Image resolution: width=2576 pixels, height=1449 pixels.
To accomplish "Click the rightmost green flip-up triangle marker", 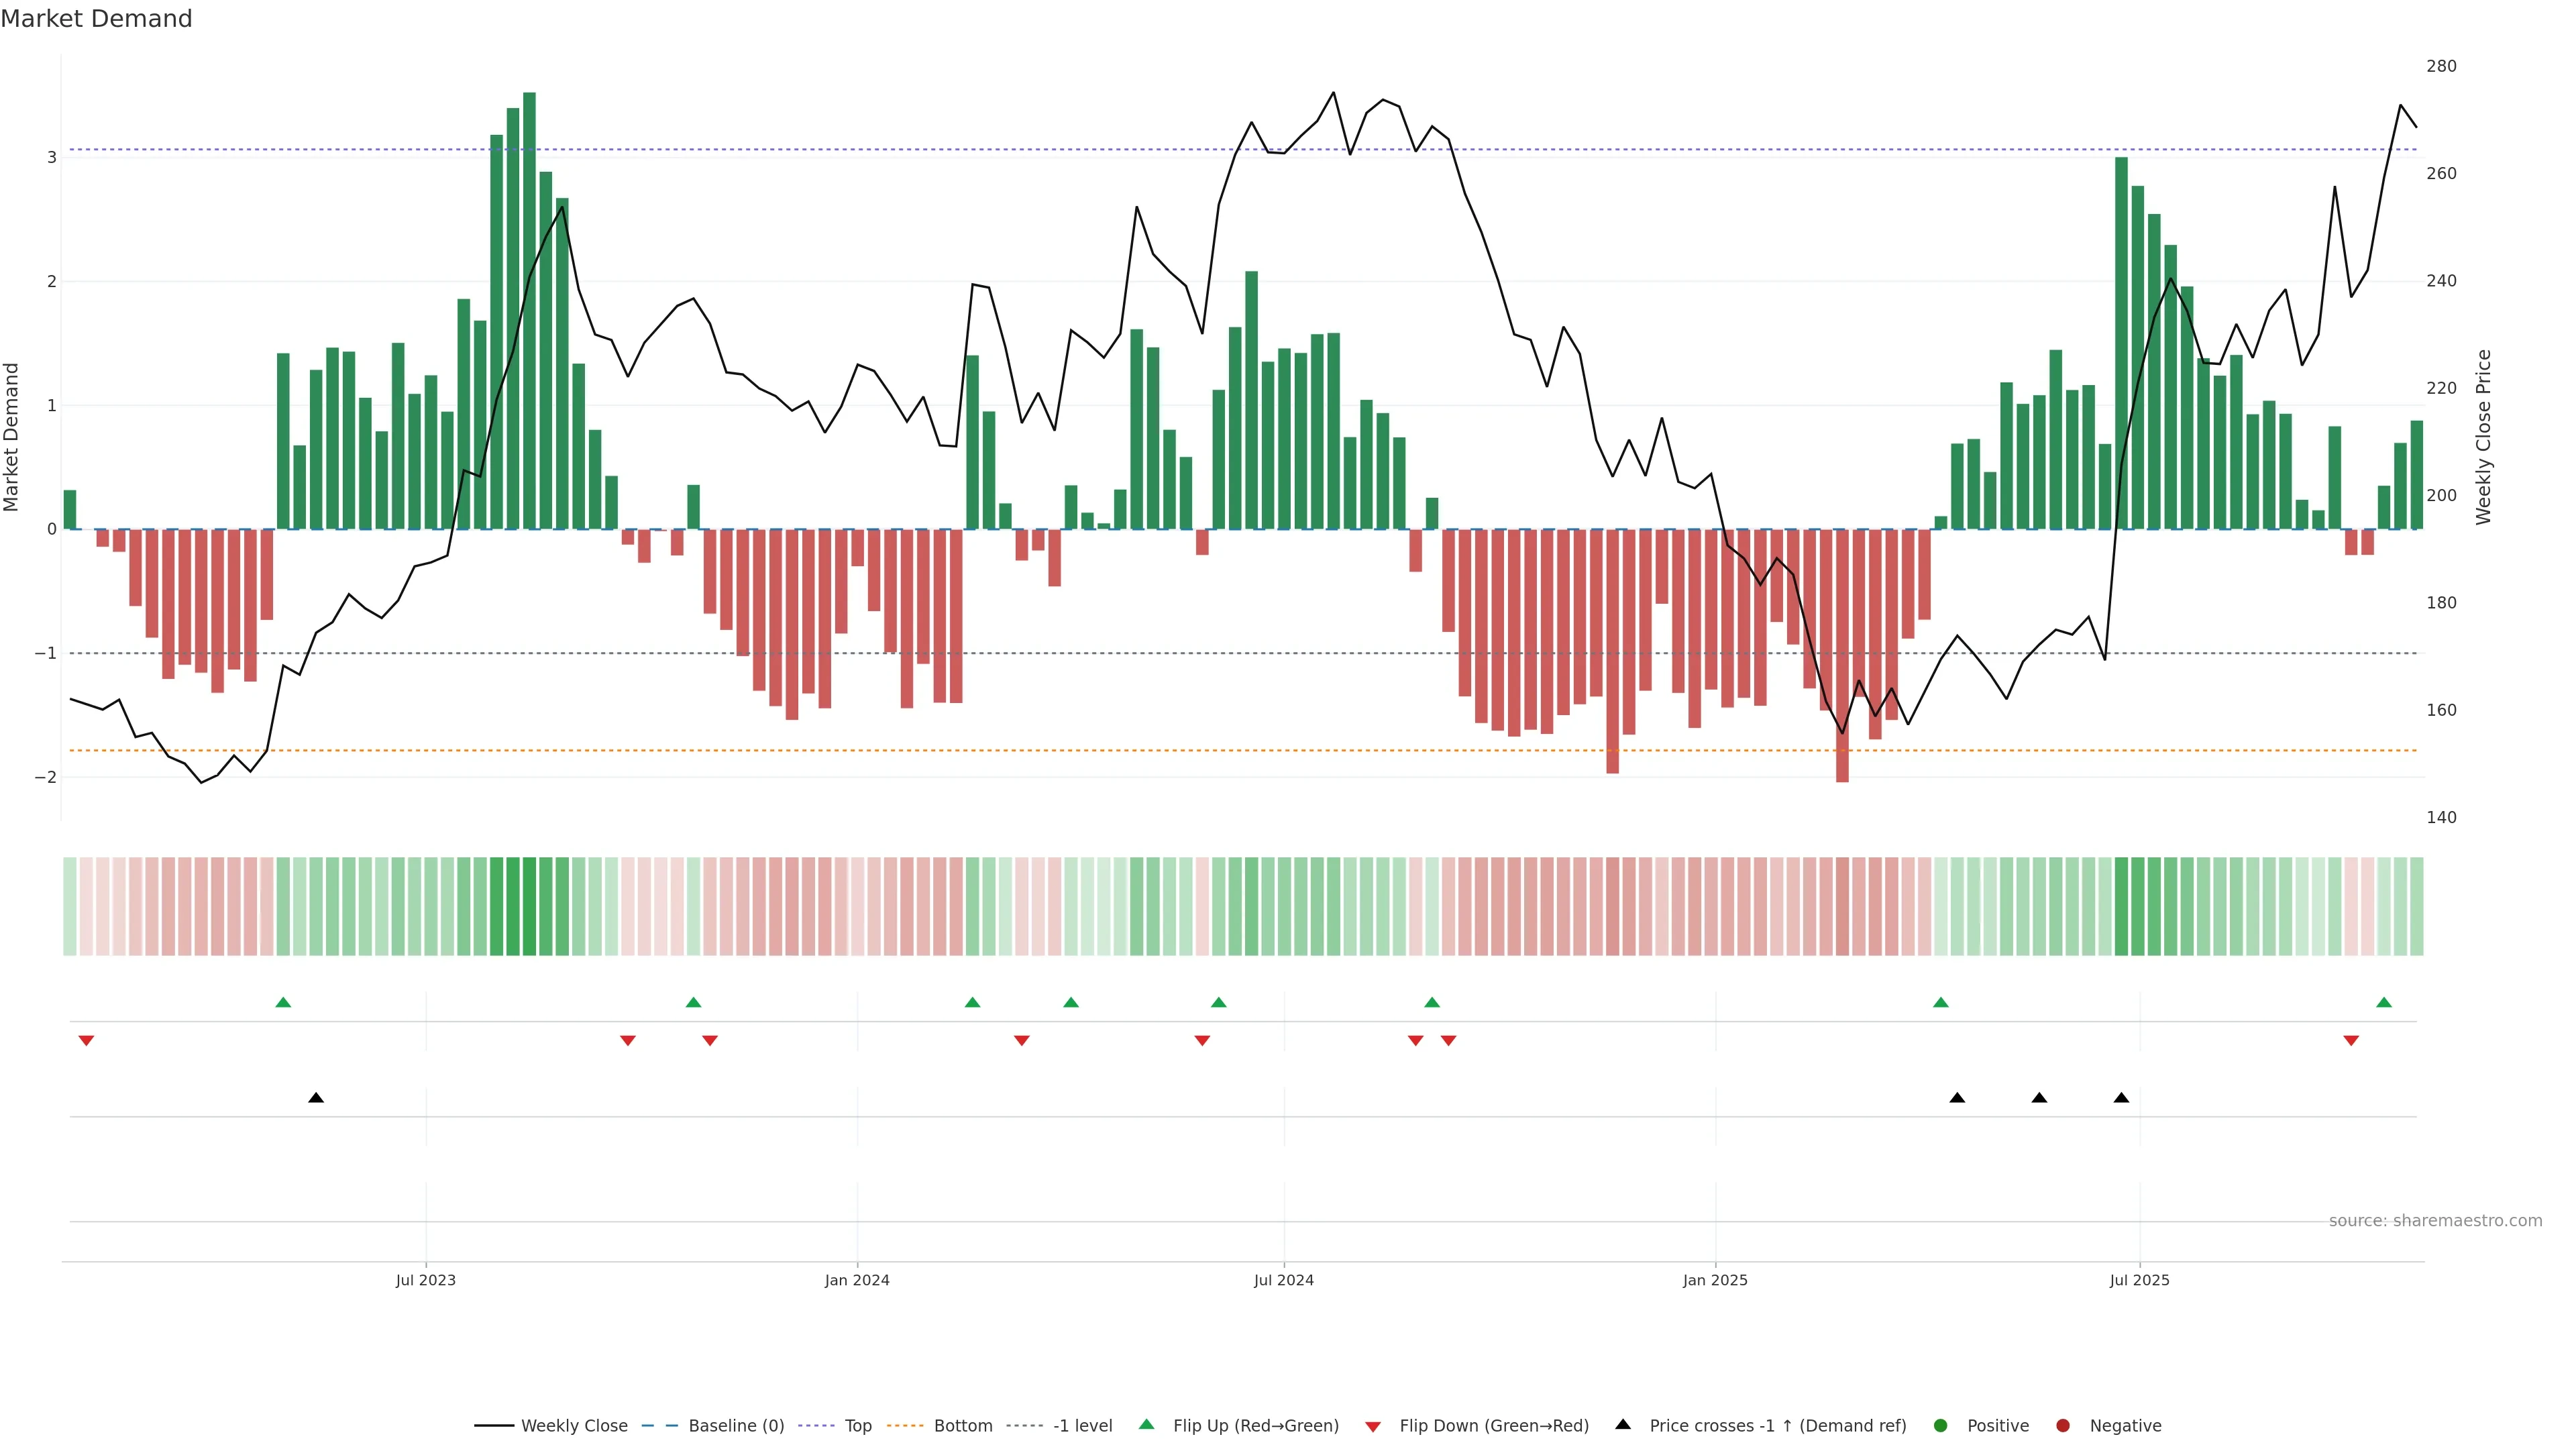I will click(x=2384, y=1003).
